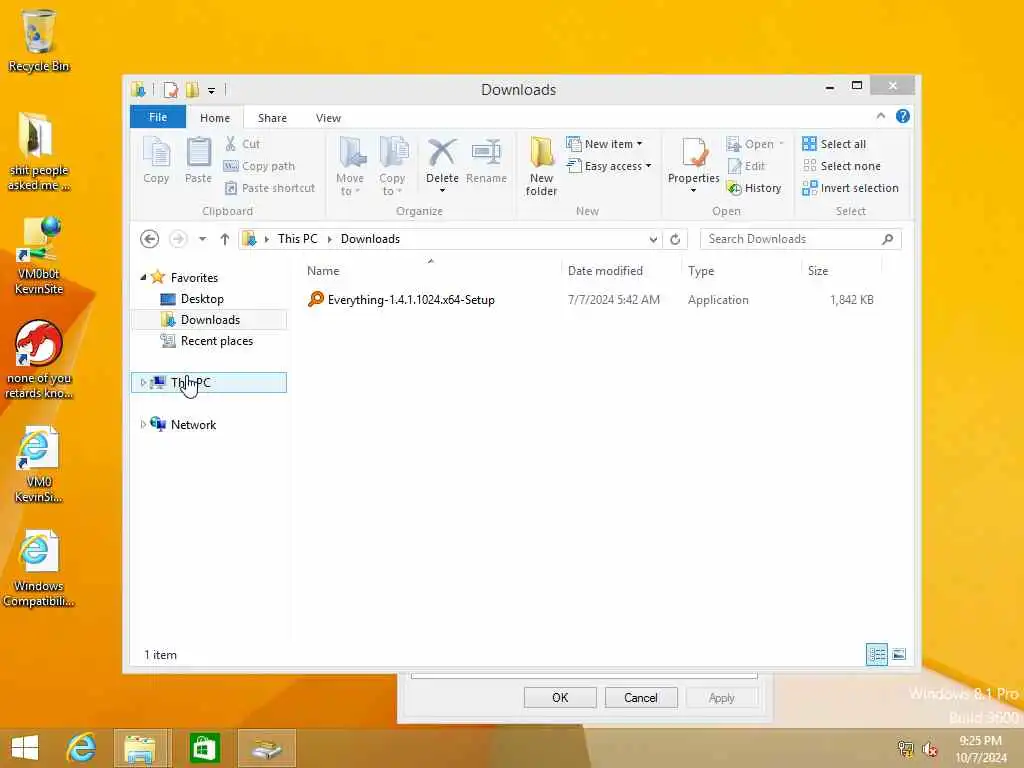Open file History from the ribbon
The width and height of the screenshot is (1024, 768).
[x=754, y=188]
